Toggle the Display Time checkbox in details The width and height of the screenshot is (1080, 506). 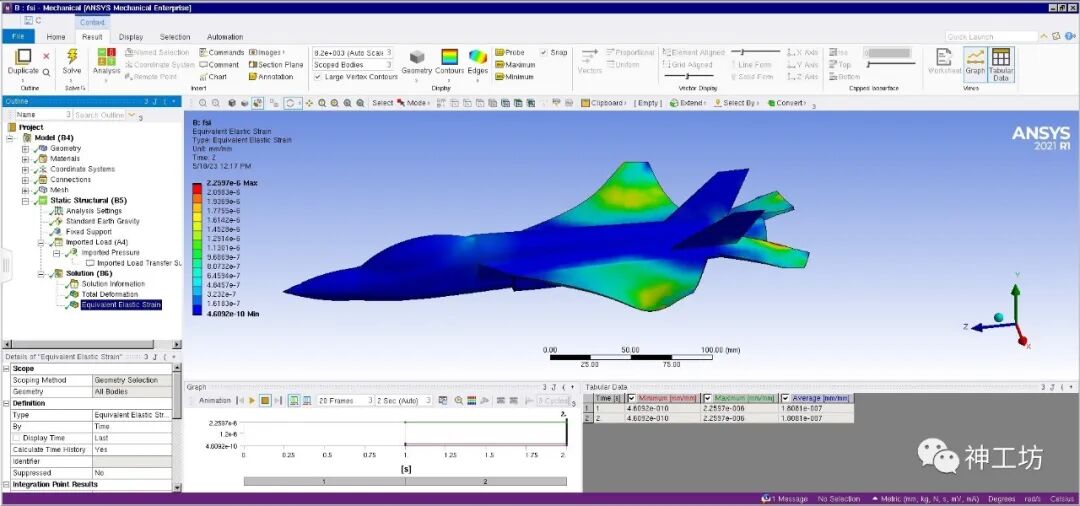[x=17, y=438]
